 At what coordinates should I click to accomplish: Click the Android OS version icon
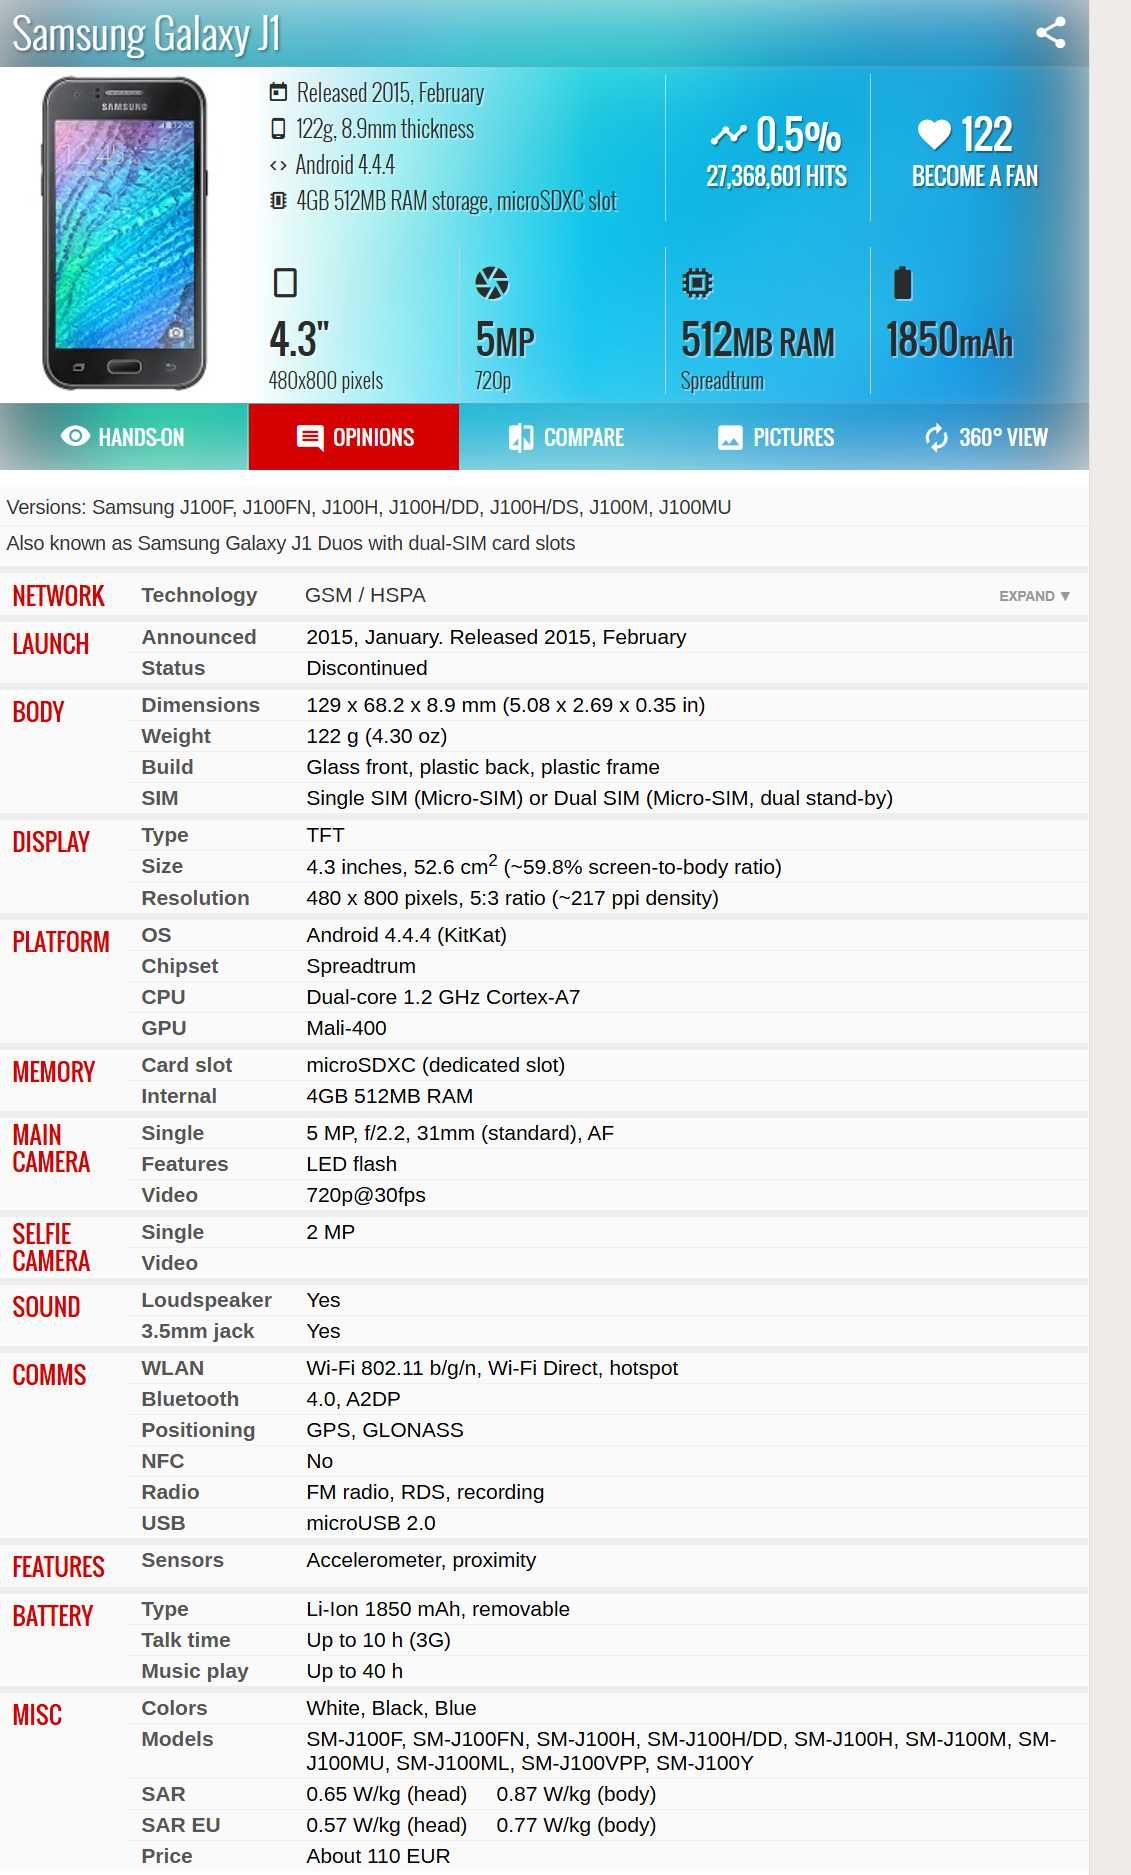coord(278,165)
